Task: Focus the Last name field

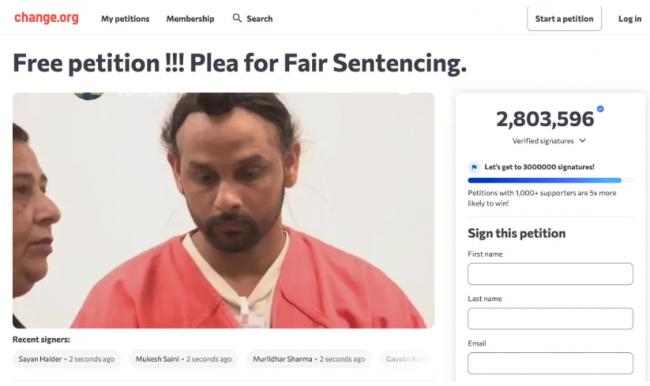Action: click(550, 318)
